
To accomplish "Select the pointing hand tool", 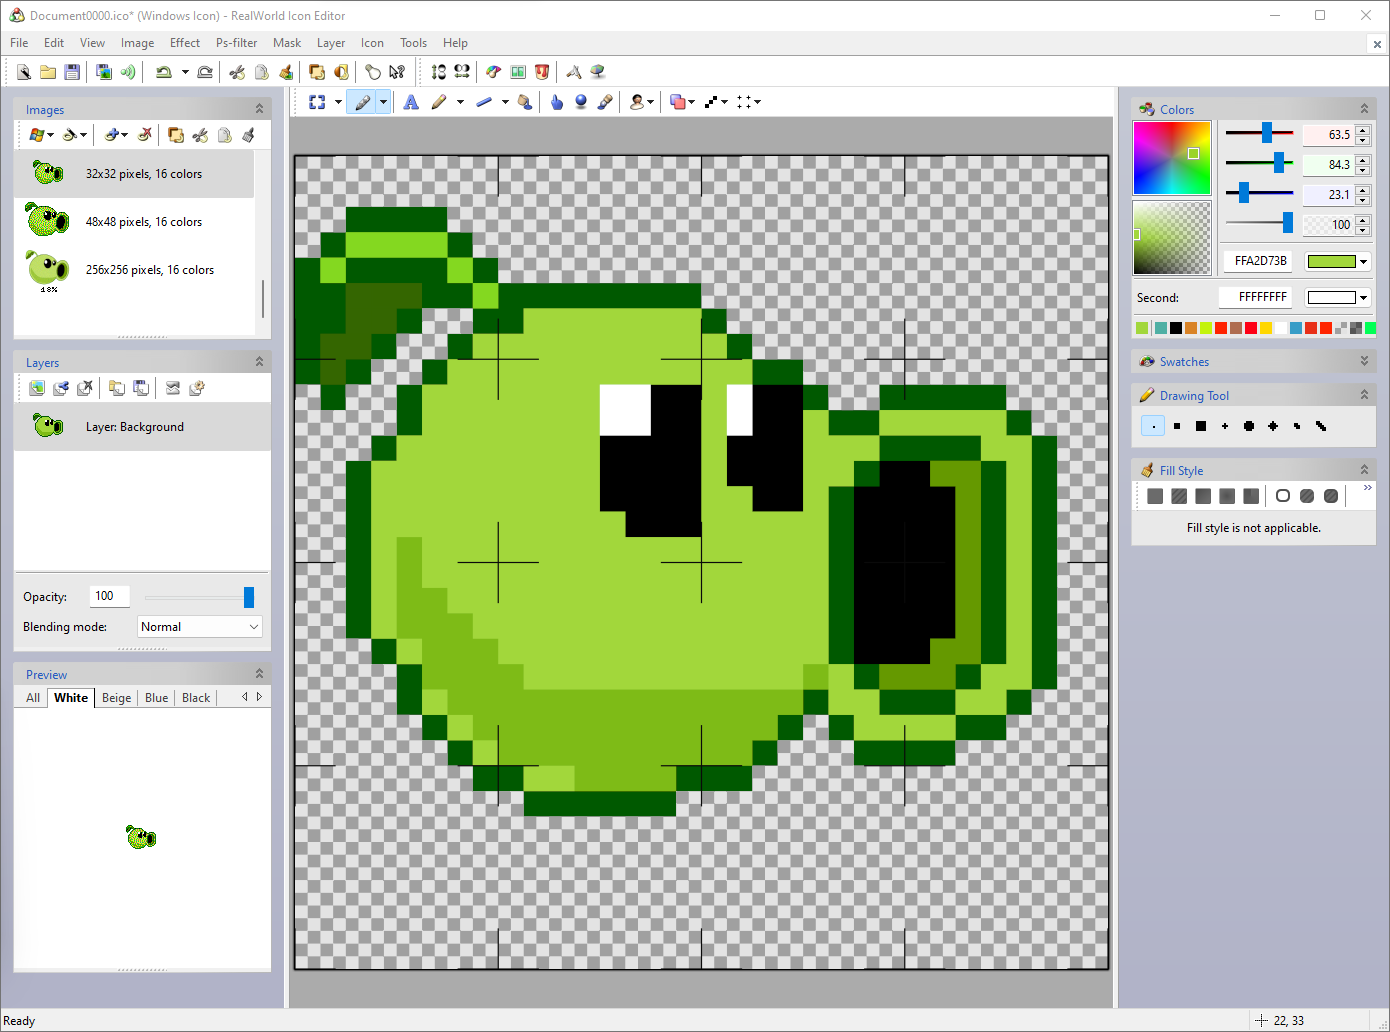I will (557, 102).
